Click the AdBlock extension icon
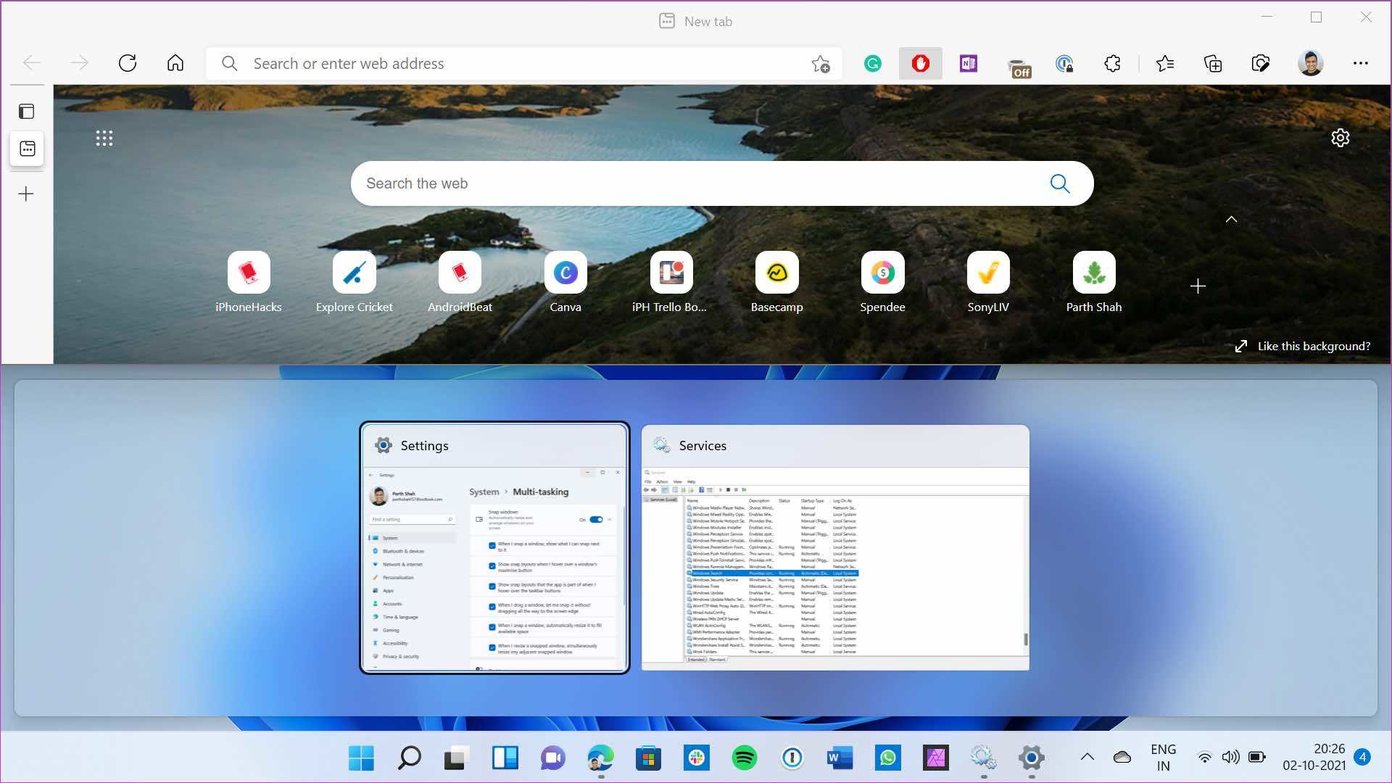This screenshot has height=783, width=1392. click(920, 63)
